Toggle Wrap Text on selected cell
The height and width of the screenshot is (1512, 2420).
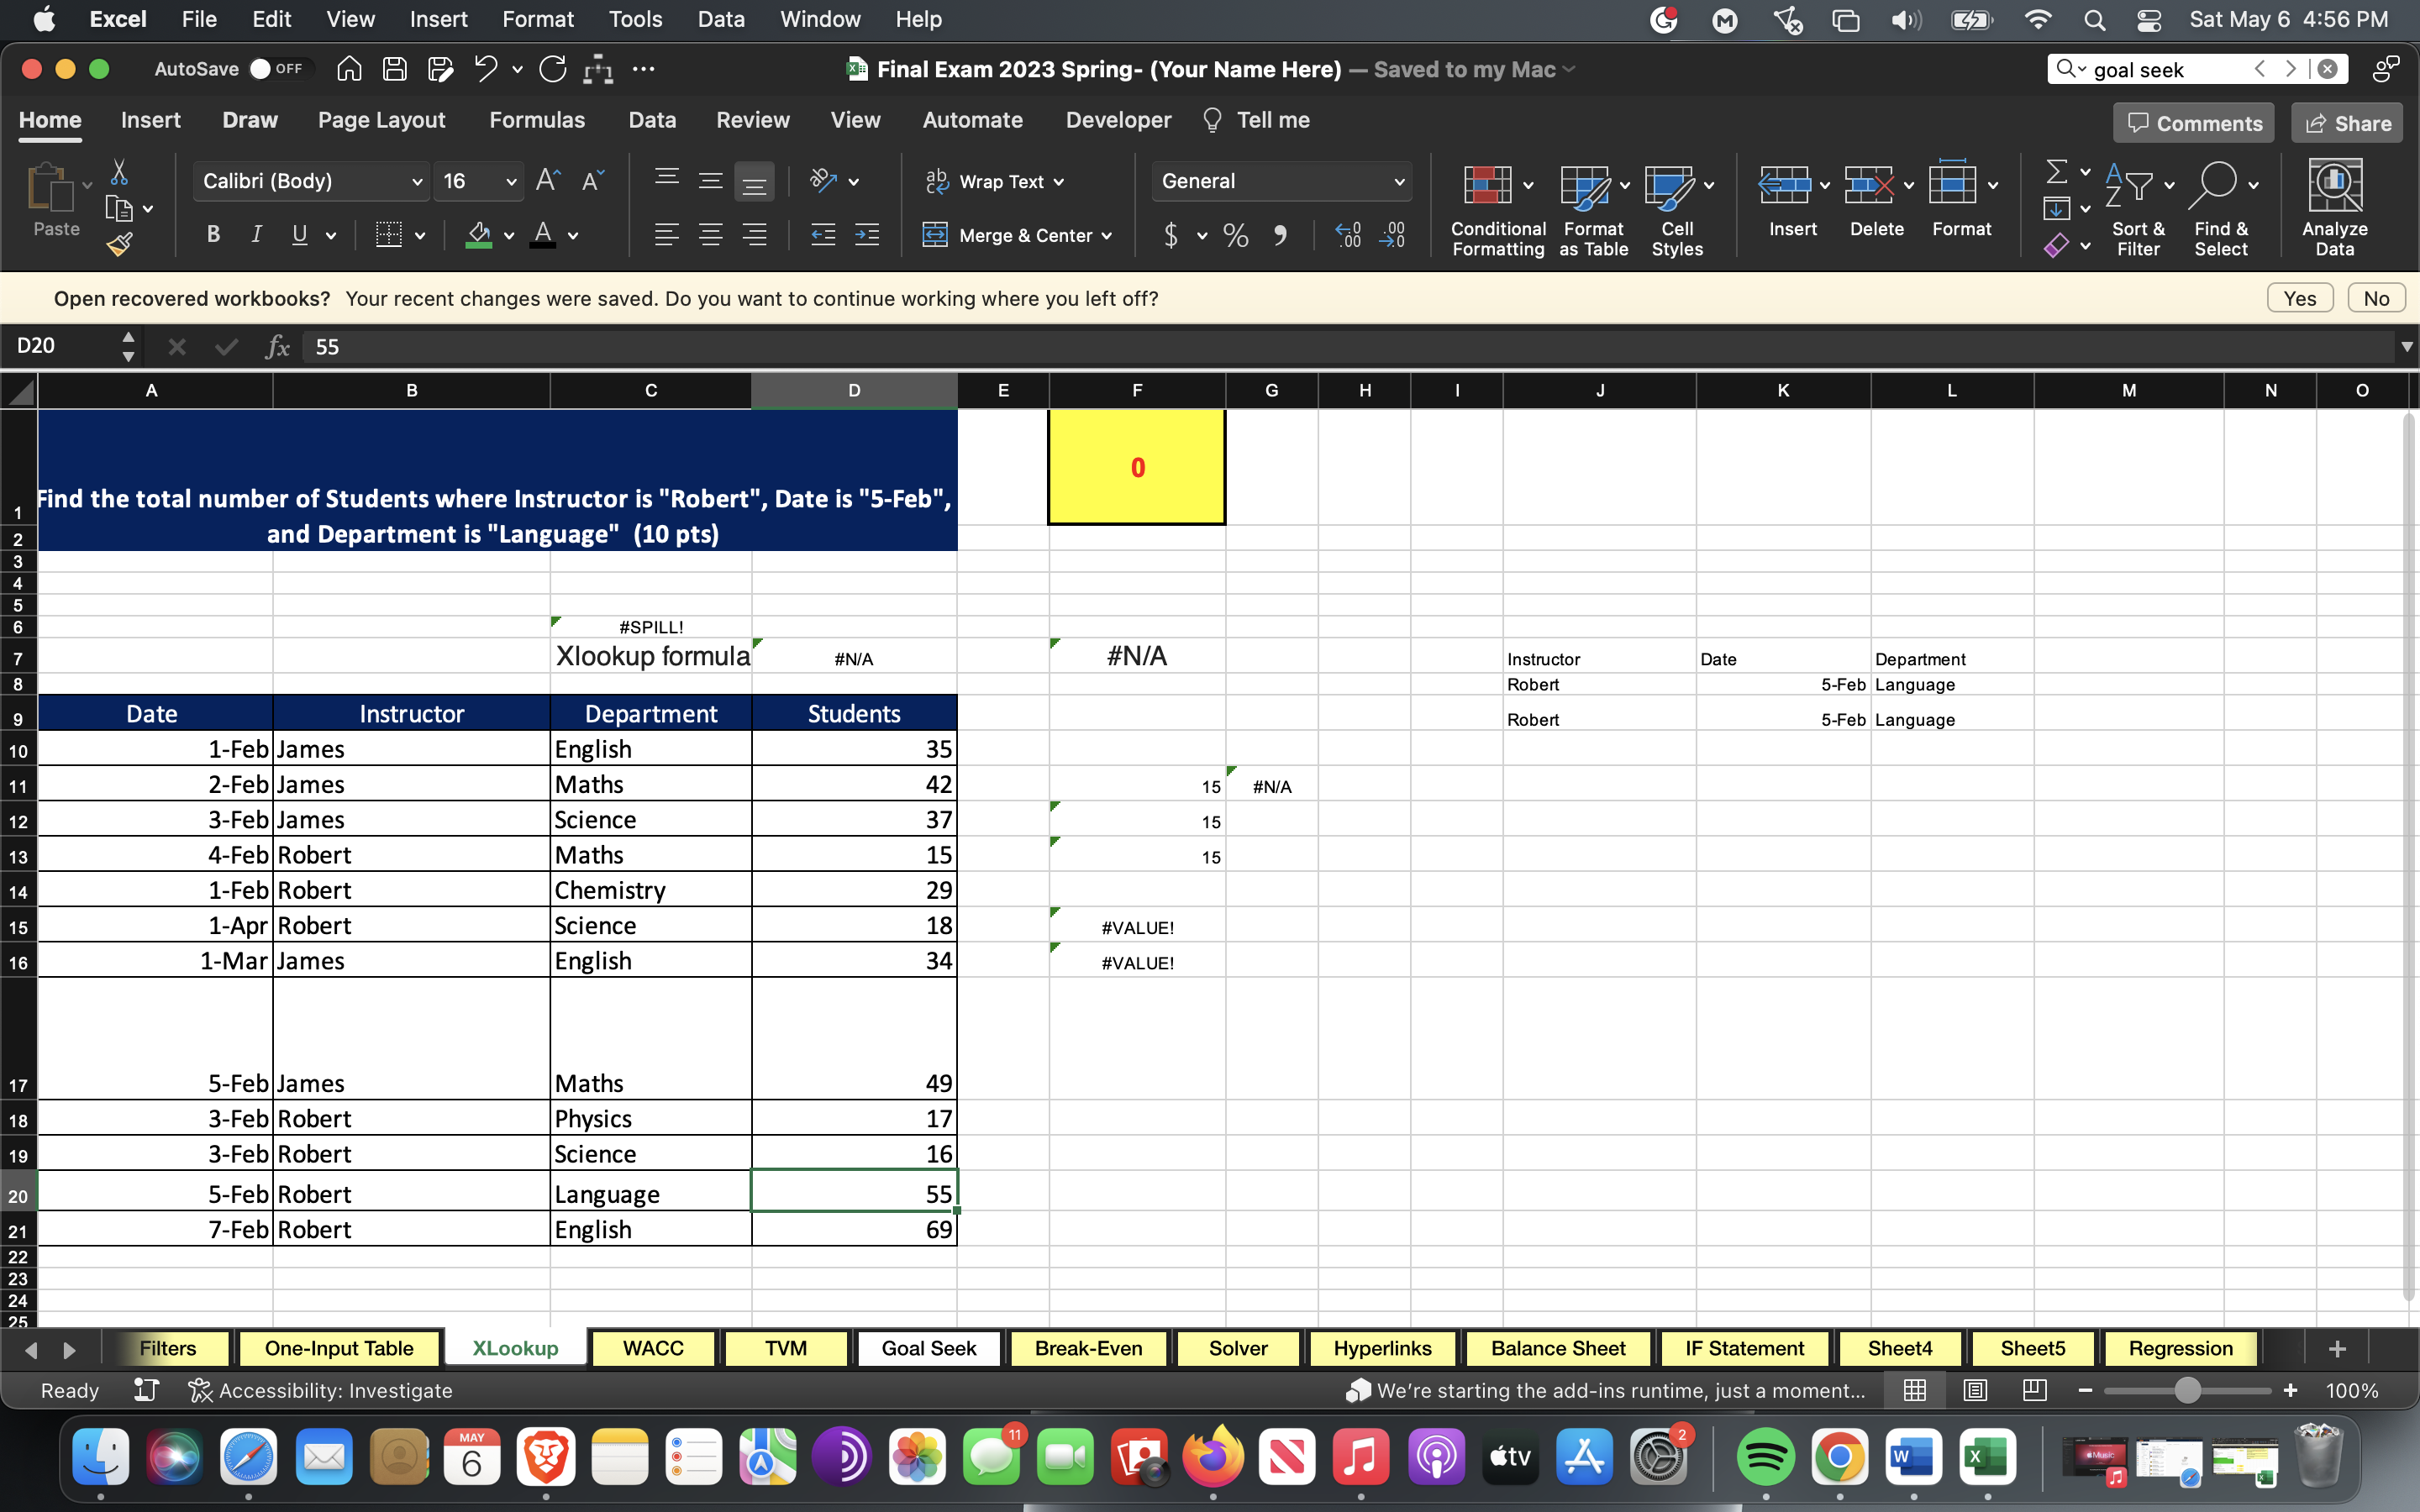(x=995, y=181)
